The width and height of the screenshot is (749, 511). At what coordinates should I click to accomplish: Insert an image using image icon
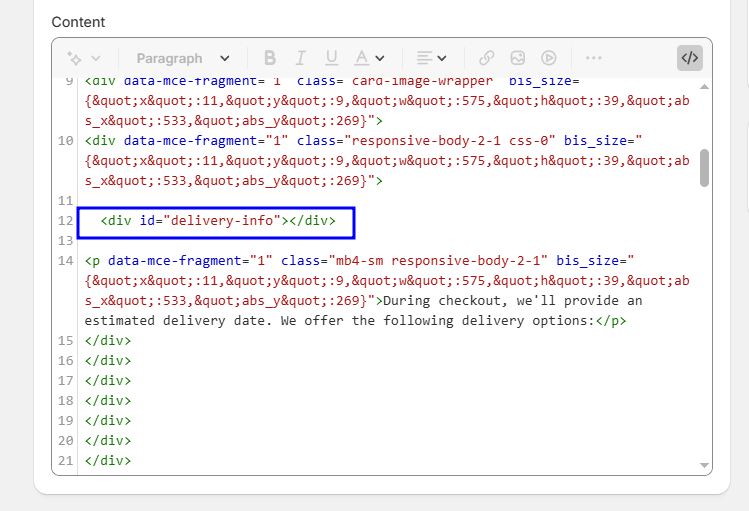518,58
